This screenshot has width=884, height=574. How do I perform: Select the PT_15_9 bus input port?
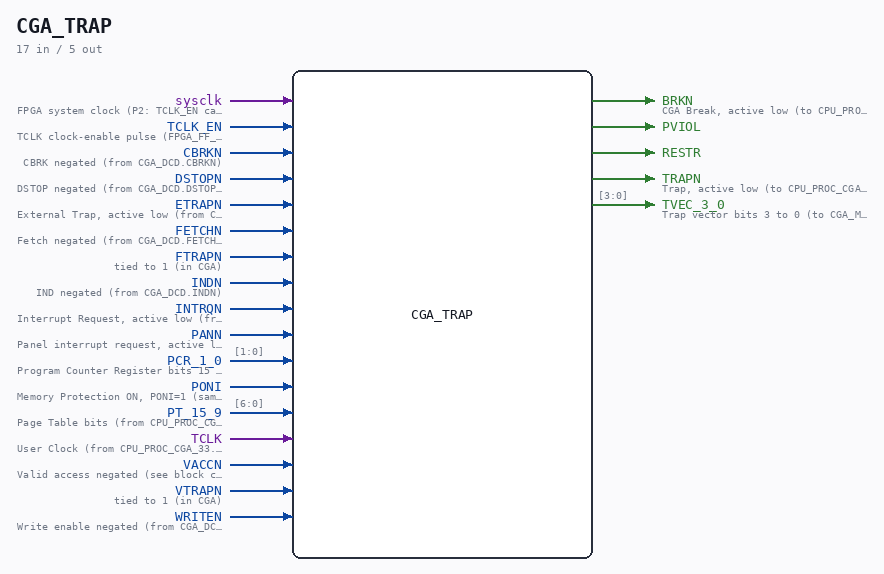click(195, 412)
